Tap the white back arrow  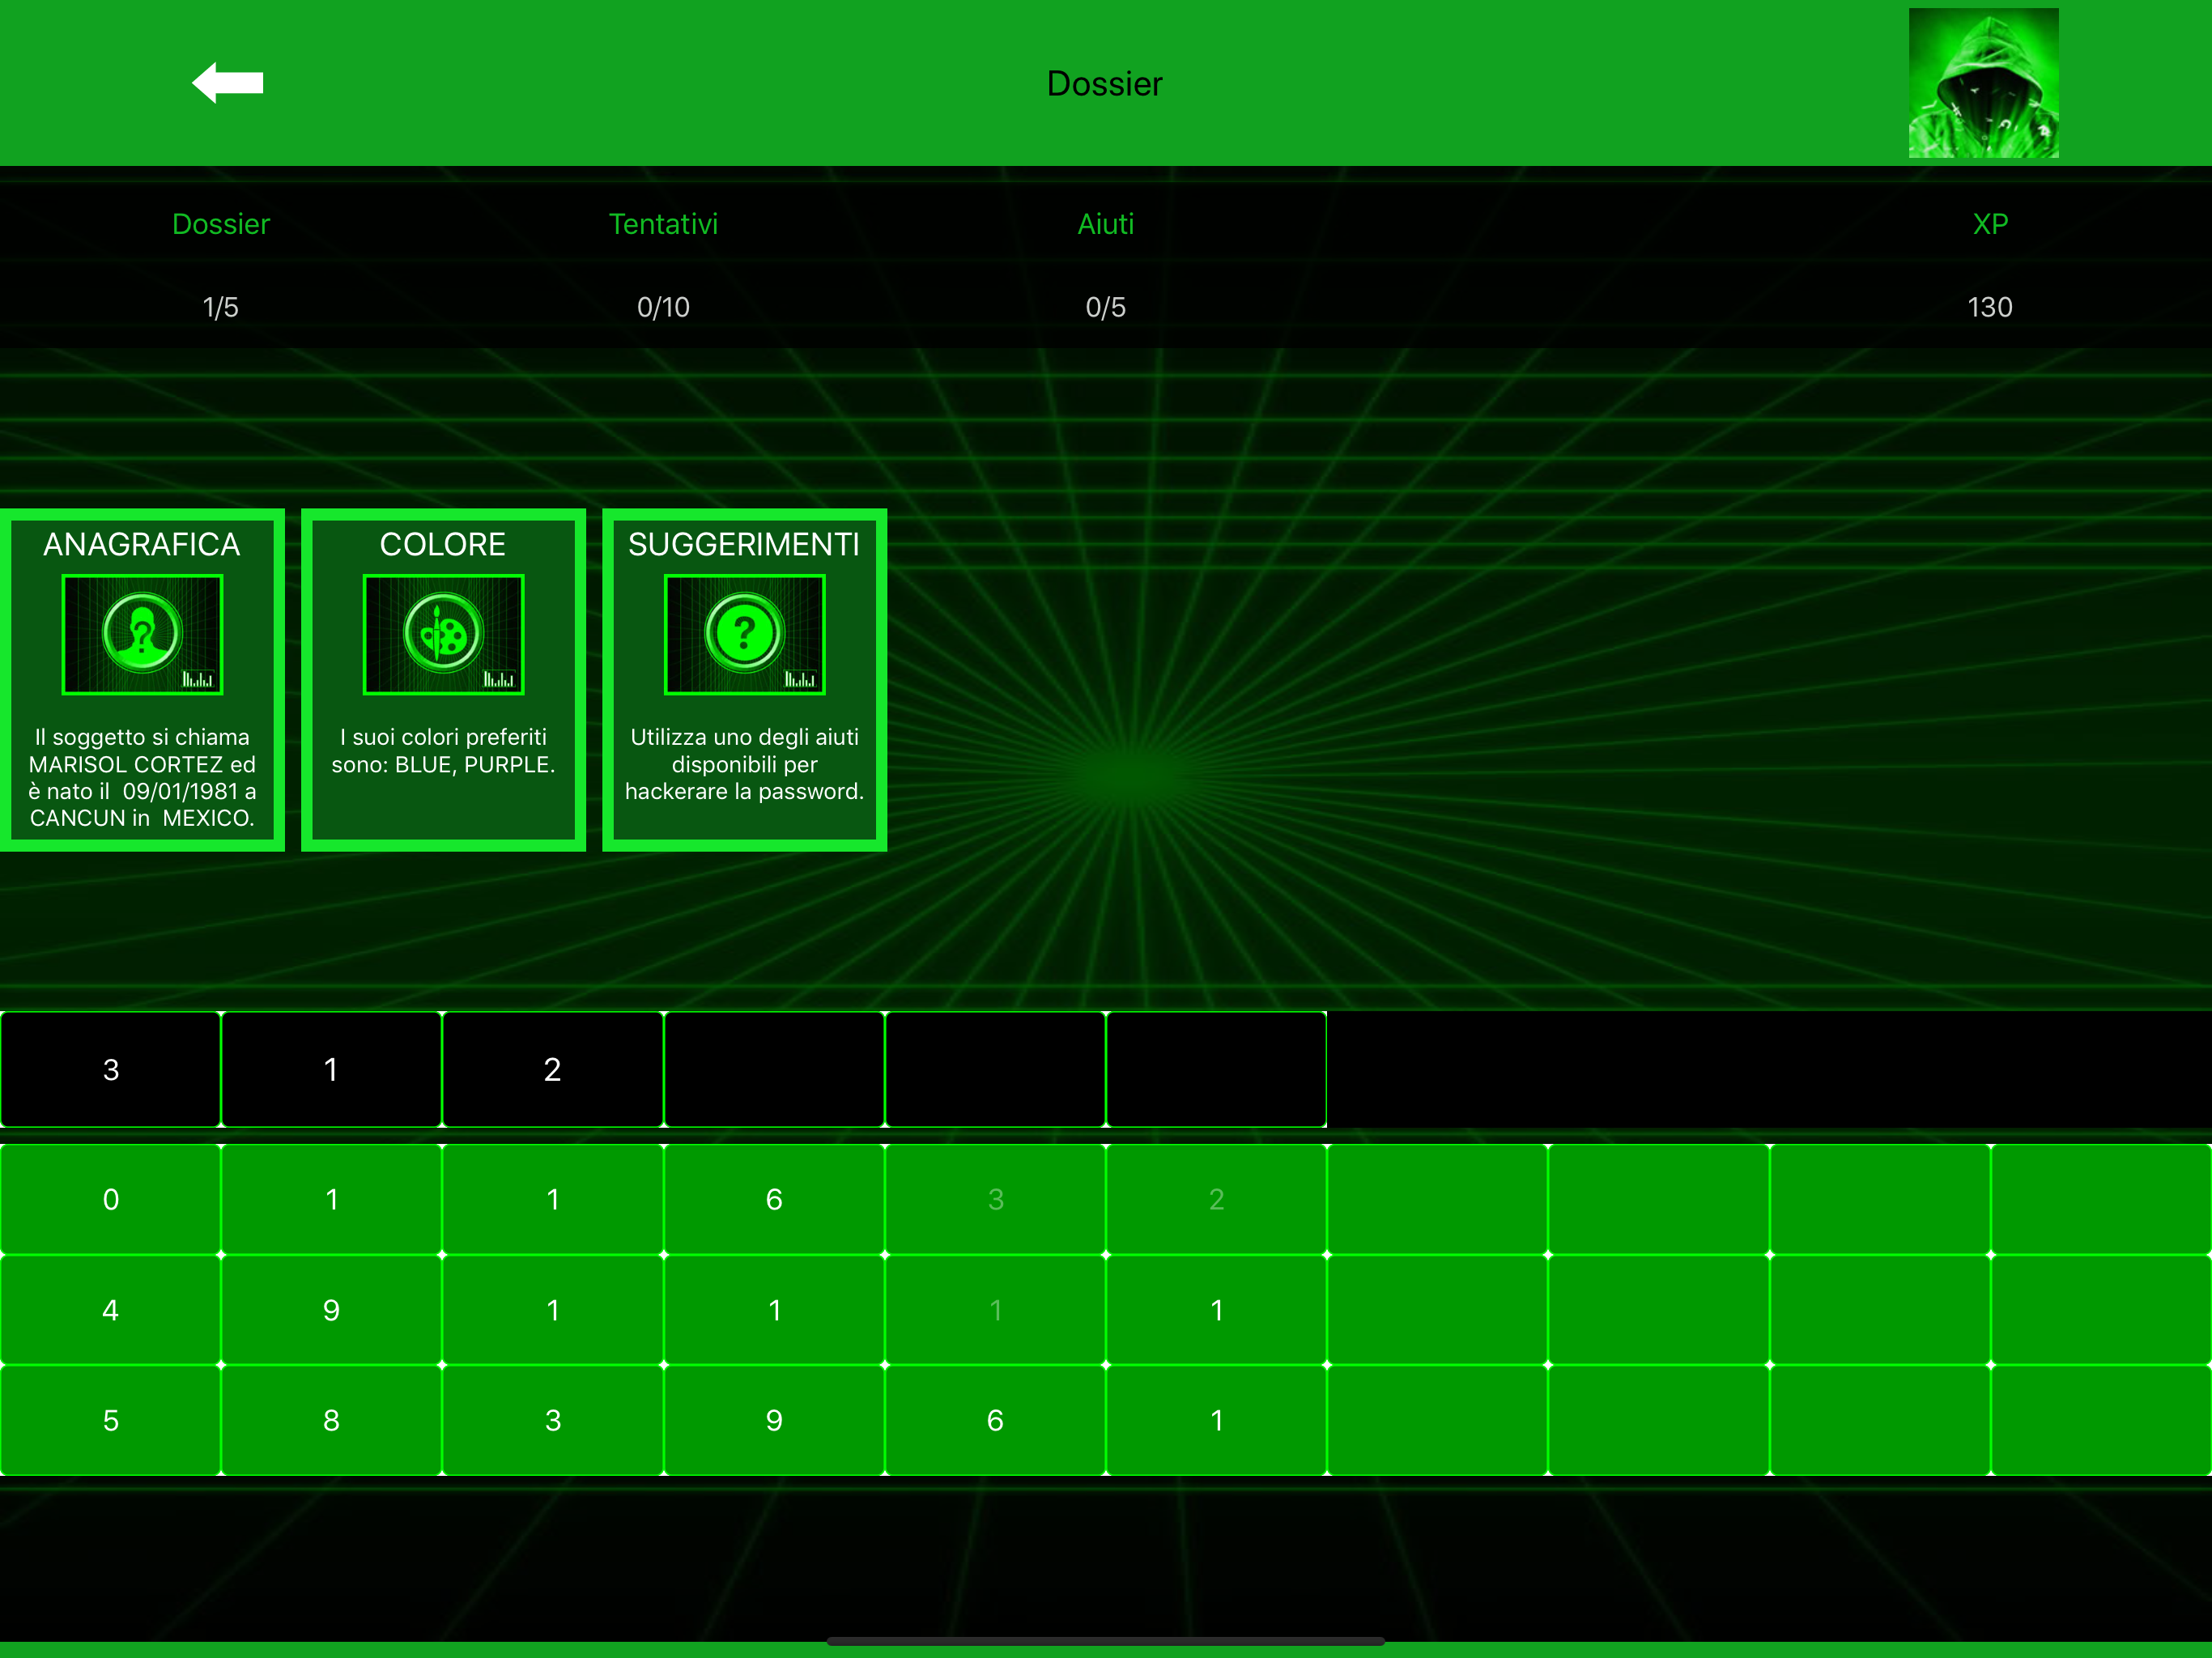click(228, 83)
